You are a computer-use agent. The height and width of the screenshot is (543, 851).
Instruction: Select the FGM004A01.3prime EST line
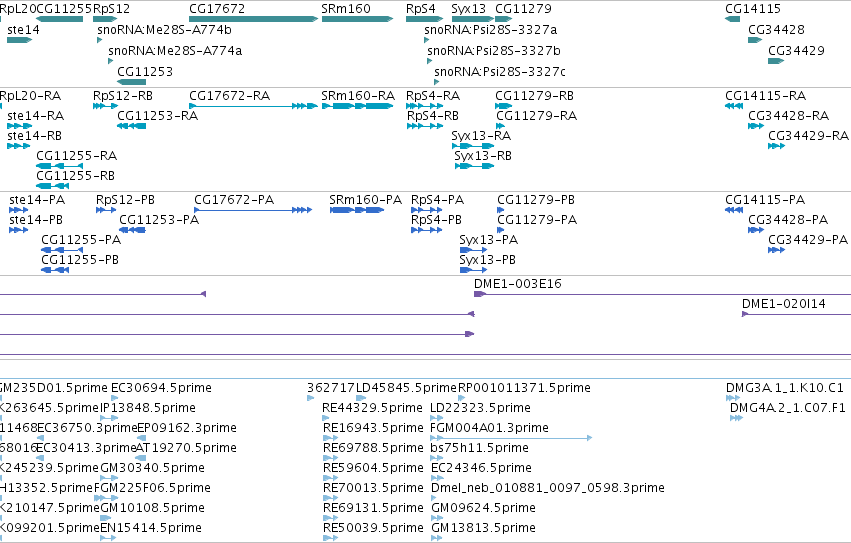point(511,438)
